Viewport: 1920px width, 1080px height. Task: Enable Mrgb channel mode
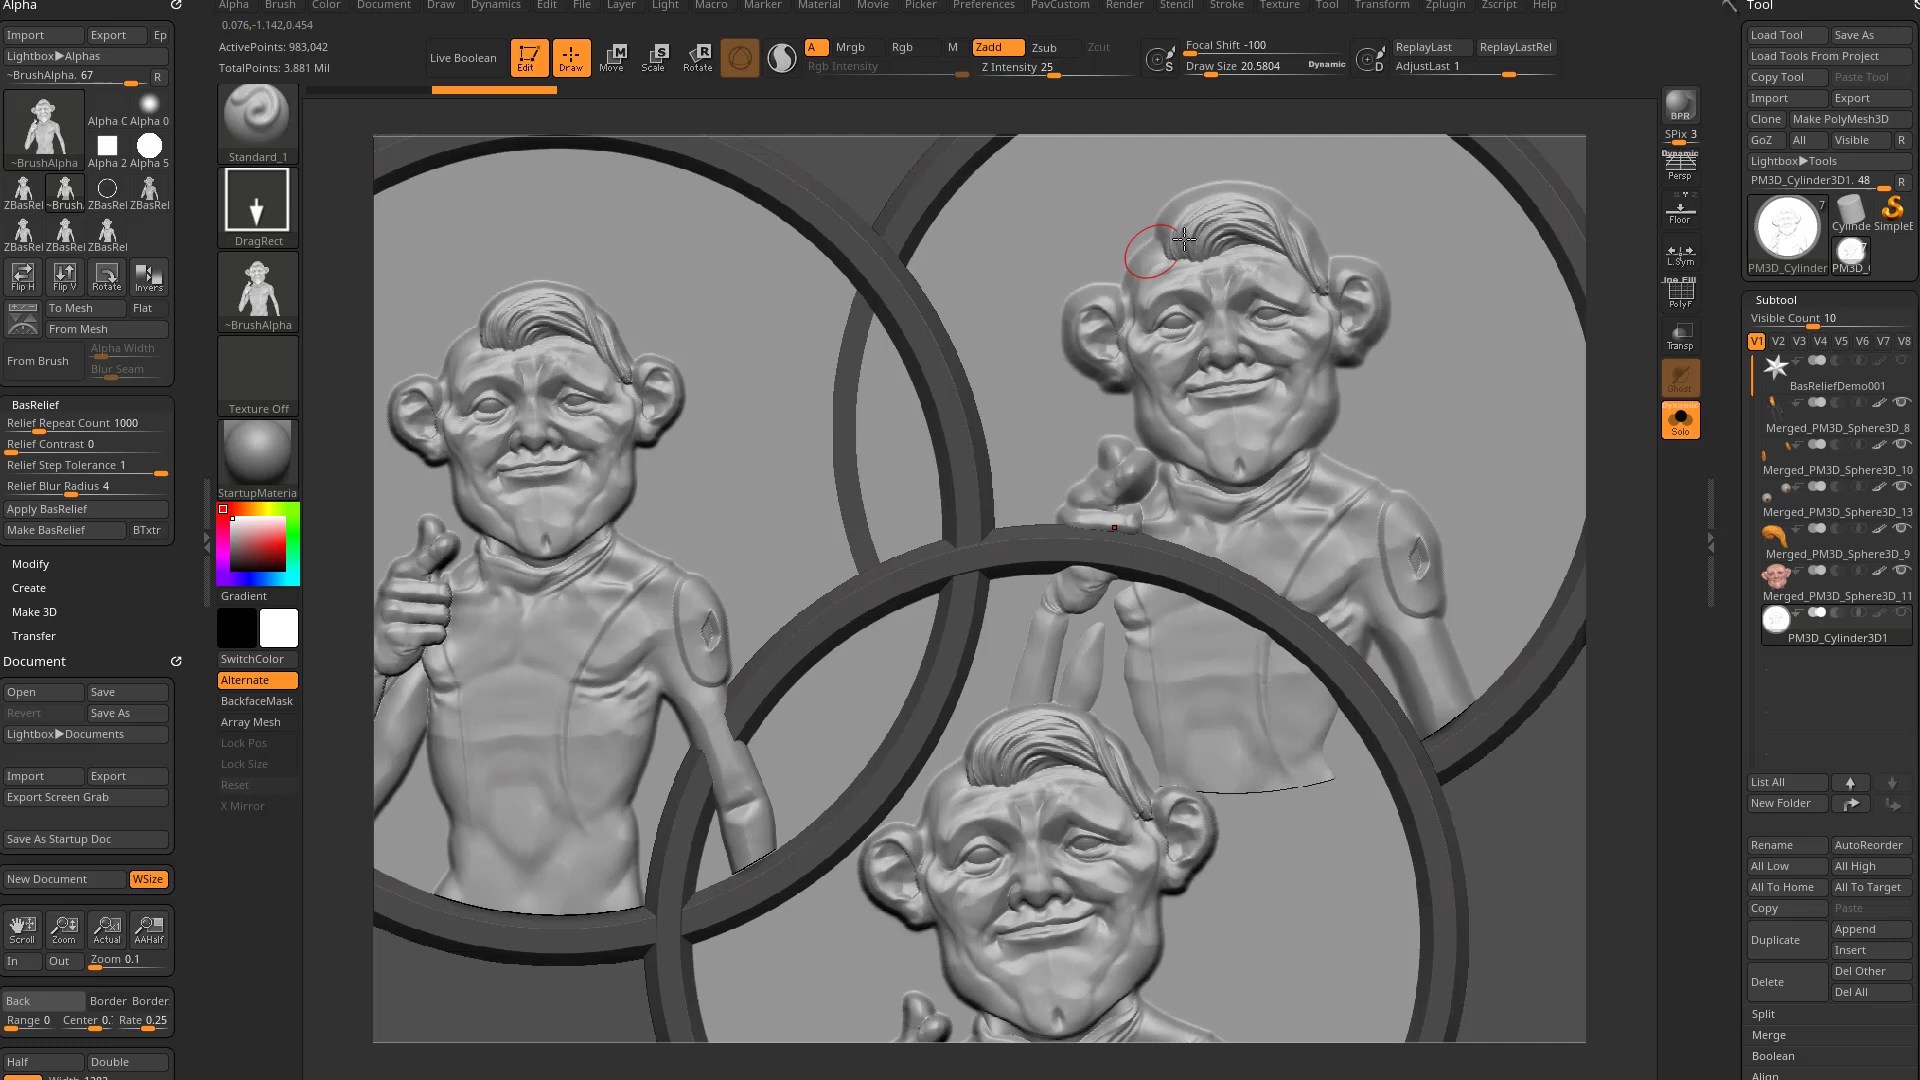[x=850, y=47]
